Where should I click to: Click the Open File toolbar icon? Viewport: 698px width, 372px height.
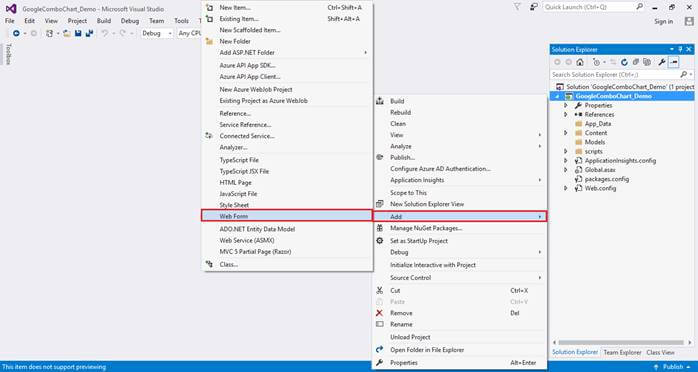tap(67, 33)
